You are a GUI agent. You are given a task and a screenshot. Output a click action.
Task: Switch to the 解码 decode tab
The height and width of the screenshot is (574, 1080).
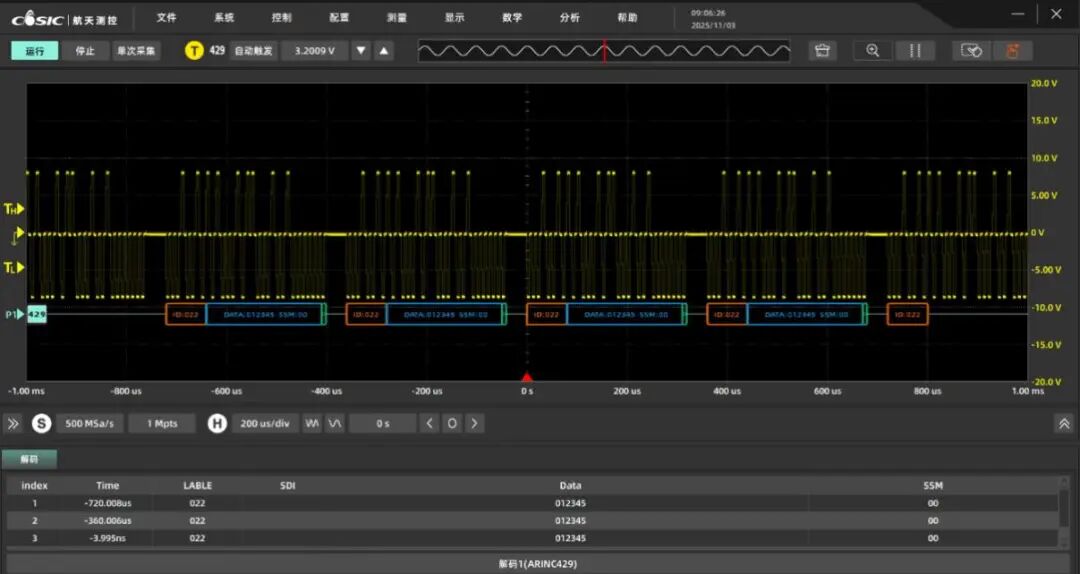click(x=29, y=459)
